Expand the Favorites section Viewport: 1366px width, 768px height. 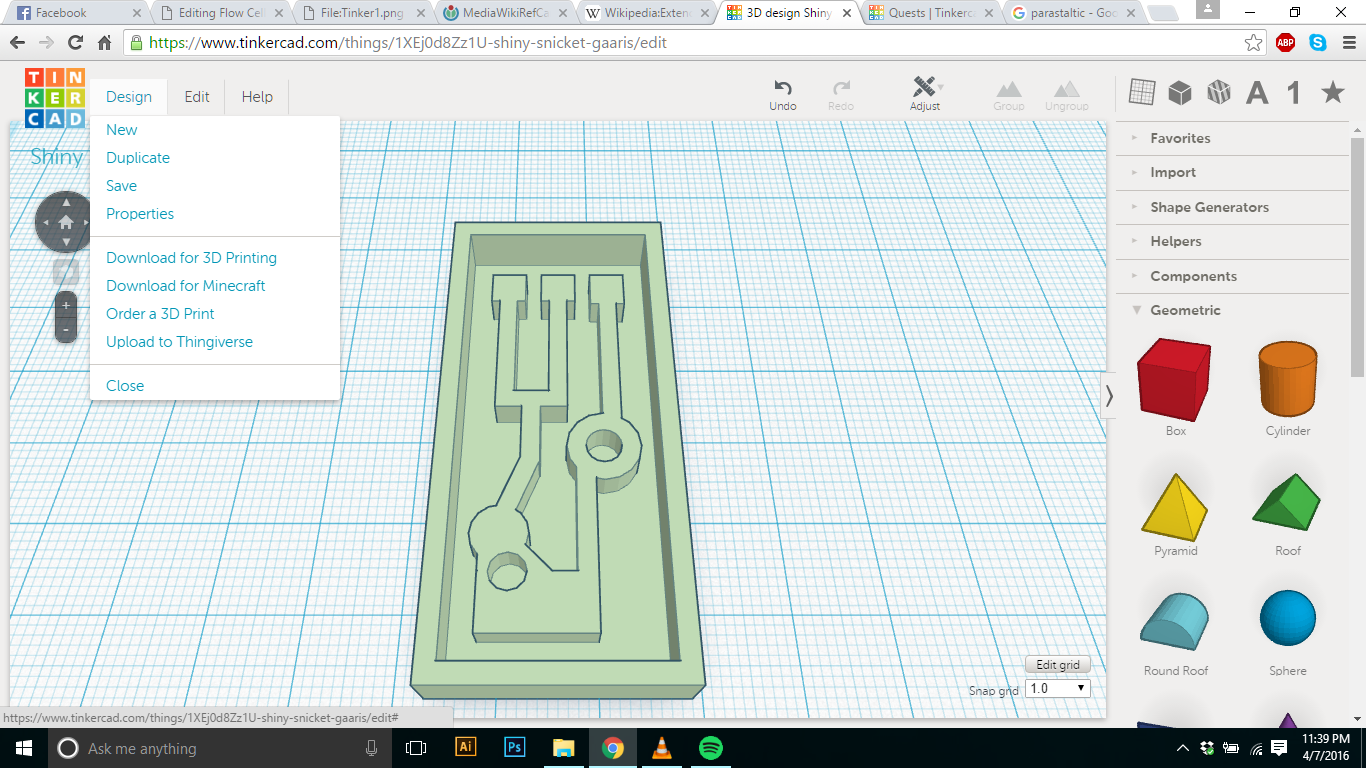tap(1180, 138)
